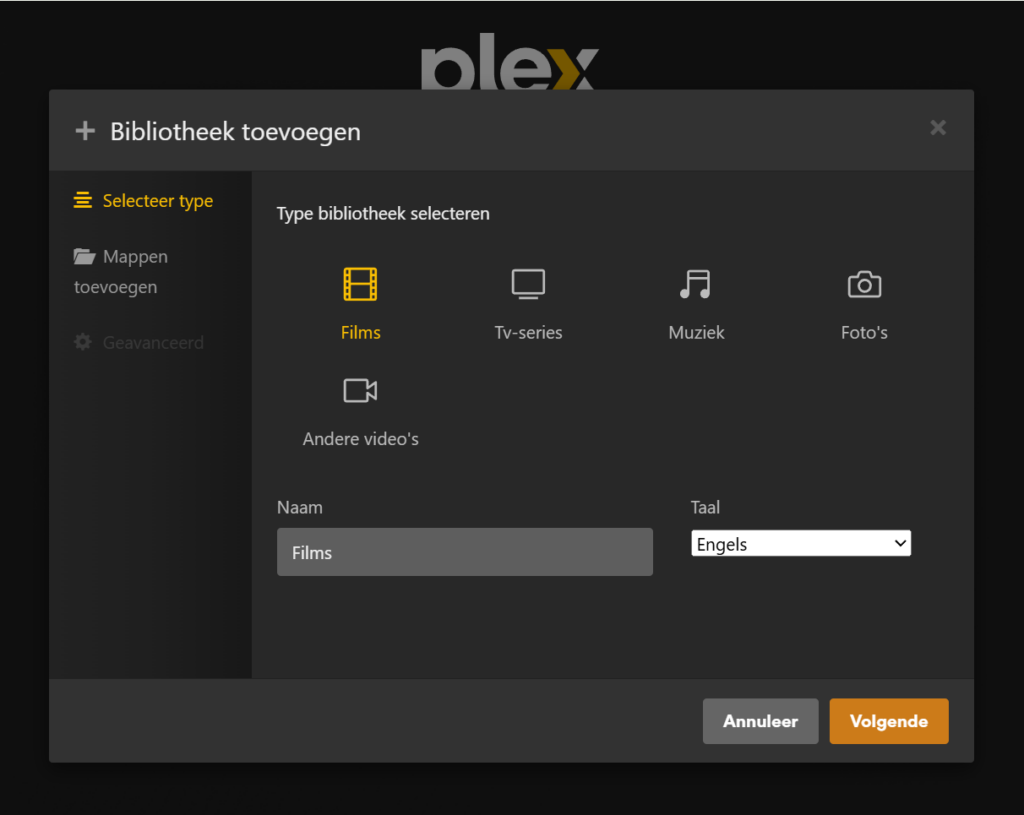Go to the Mappen toevoegen step
The height and width of the screenshot is (815, 1024).
point(135,258)
